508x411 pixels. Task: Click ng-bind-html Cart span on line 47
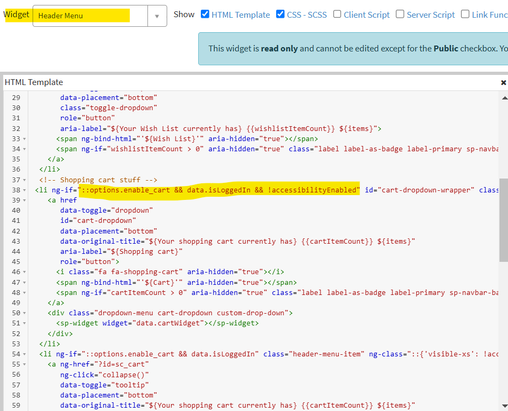click(176, 283)
